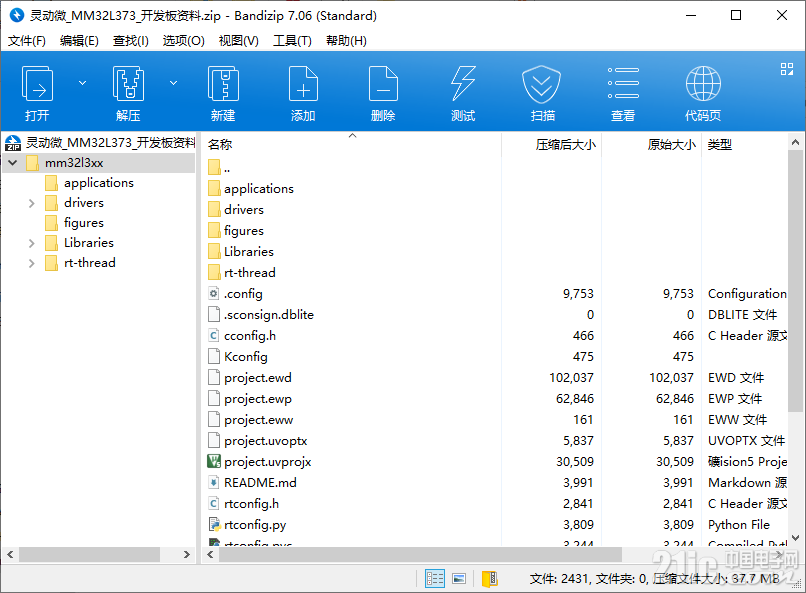Select the project.uvoptx file
Viewport: 806px width, 593px height.
(258, 441)
